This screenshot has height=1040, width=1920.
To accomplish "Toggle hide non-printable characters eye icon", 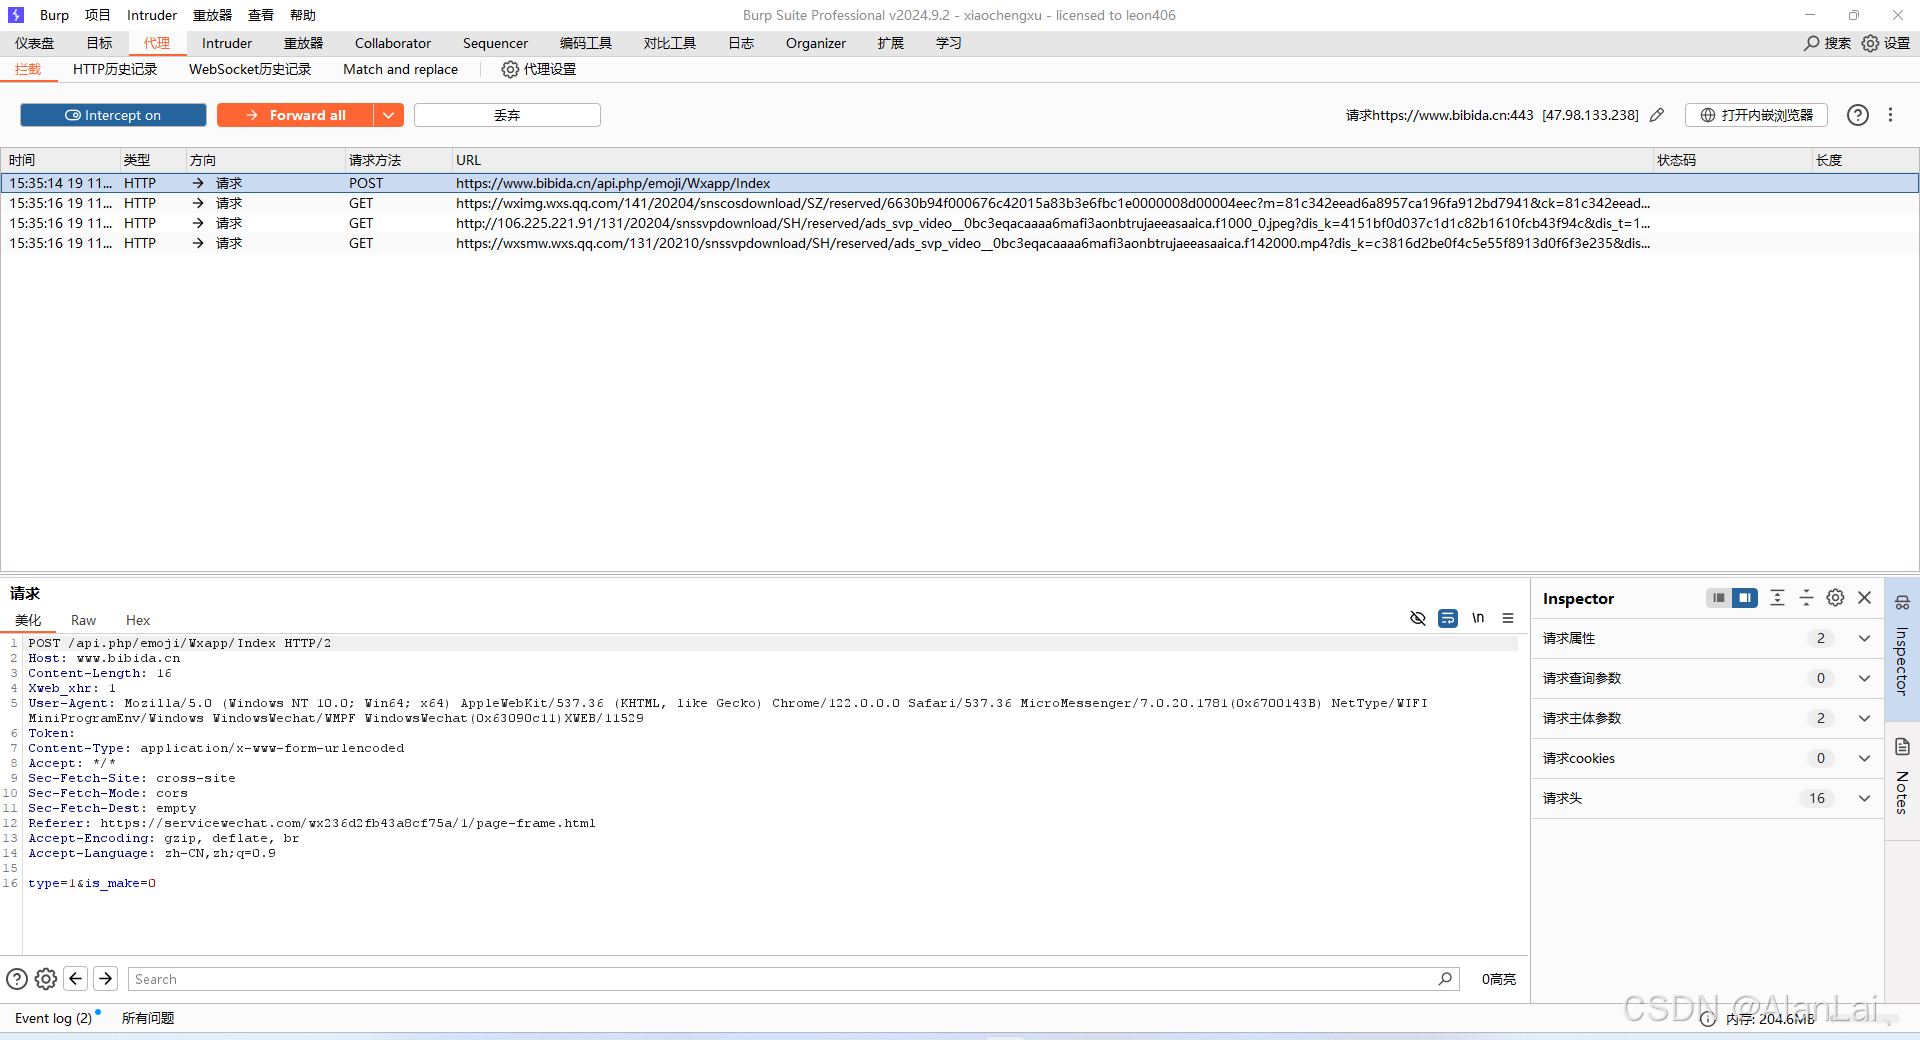I will click(x=1417, y=618).
